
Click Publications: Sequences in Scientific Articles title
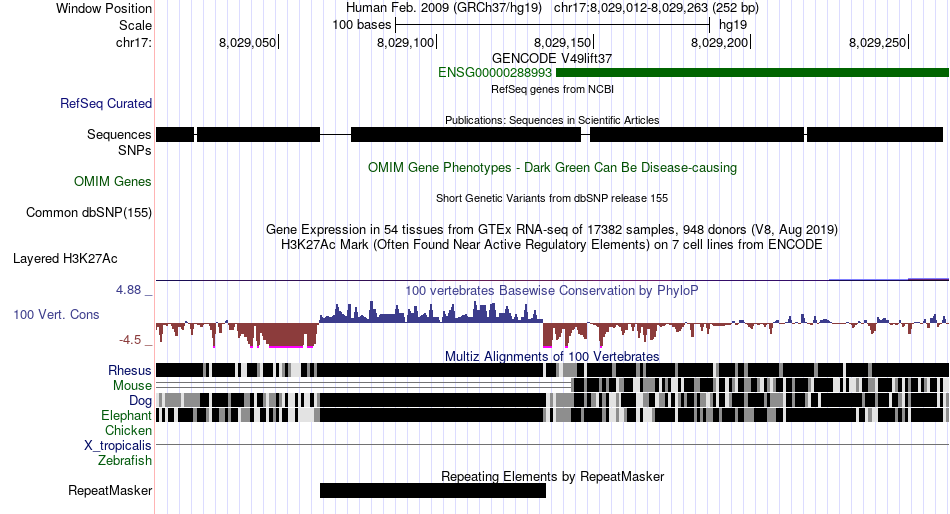tap(552, 120)
